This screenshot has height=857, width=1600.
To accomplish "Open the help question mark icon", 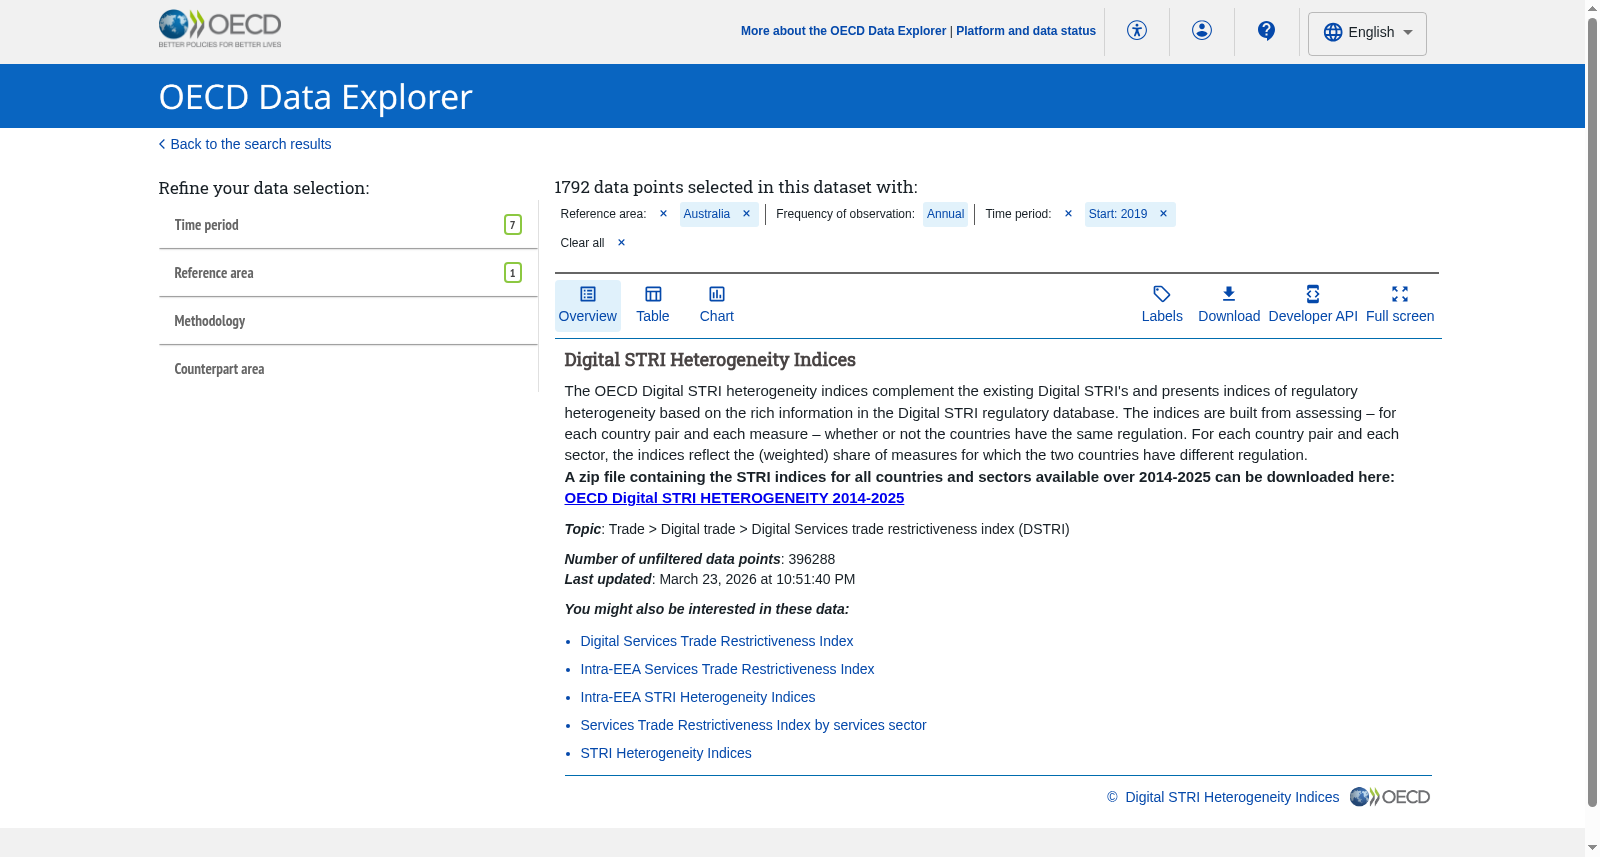I will (1267, 30).
